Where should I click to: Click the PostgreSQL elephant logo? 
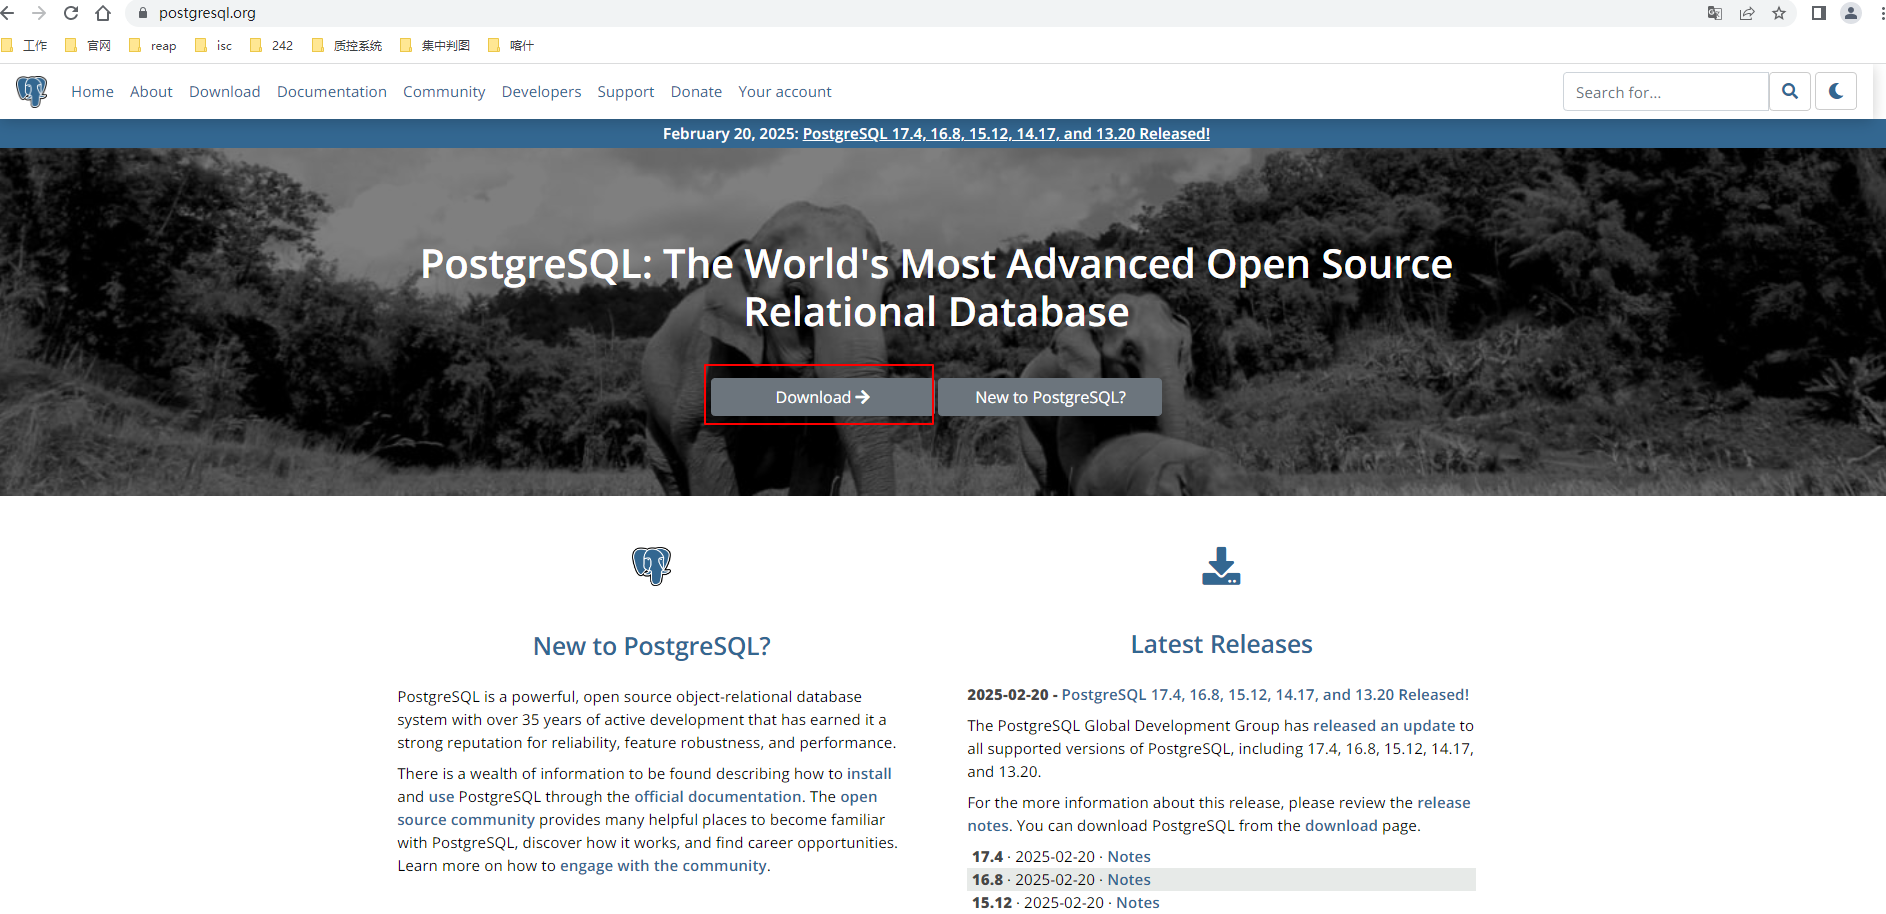(31, 91)
